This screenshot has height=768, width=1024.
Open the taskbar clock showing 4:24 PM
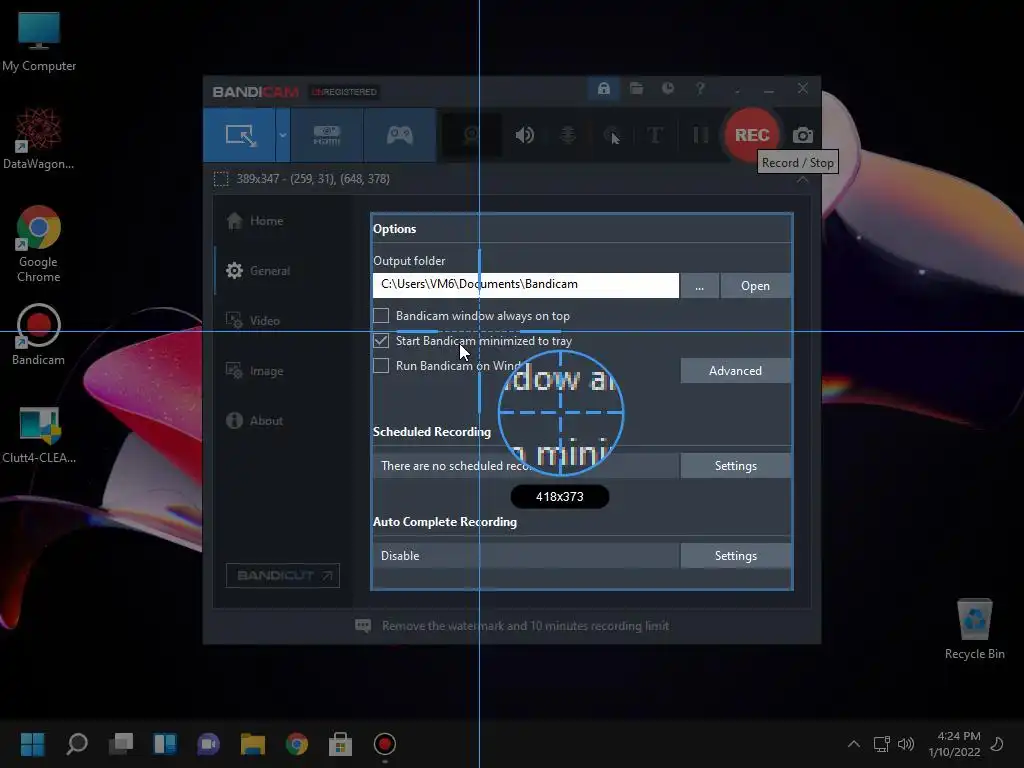coord(955,744)
